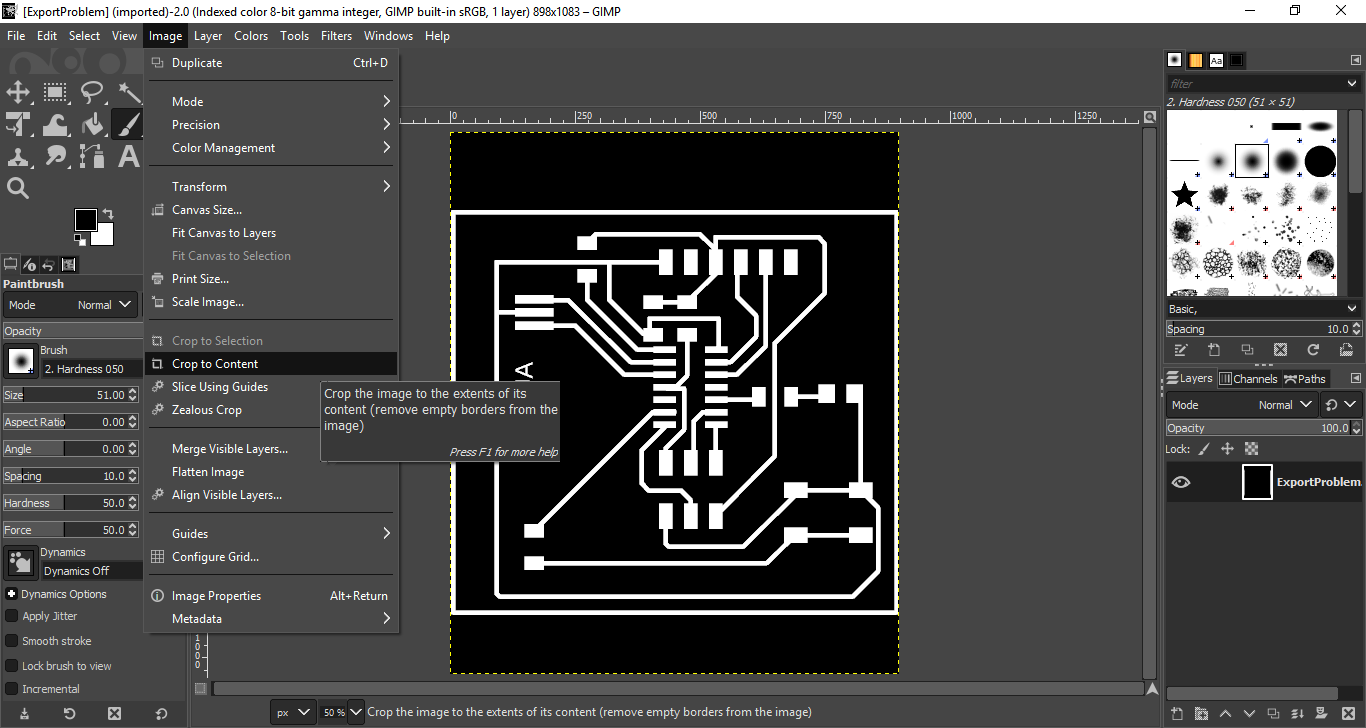
Task: Choose the Smudge tool
Action: [x=55, y=157]
